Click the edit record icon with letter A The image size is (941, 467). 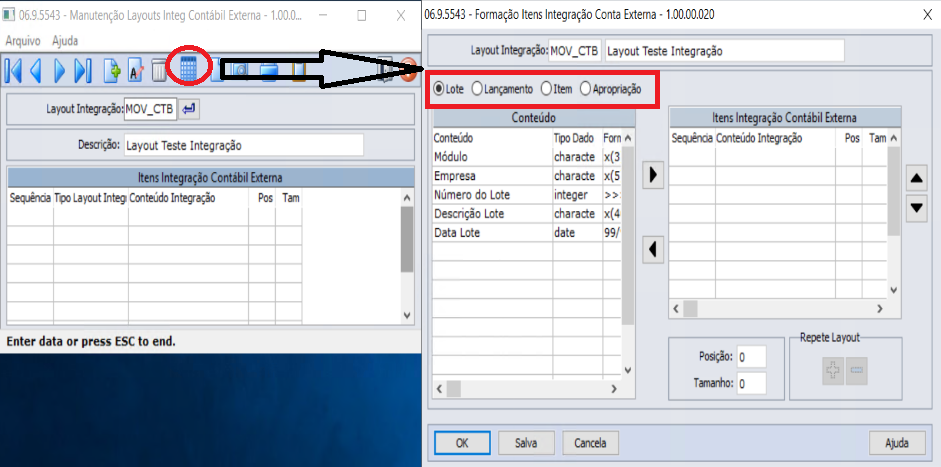[x=136, y=70]
